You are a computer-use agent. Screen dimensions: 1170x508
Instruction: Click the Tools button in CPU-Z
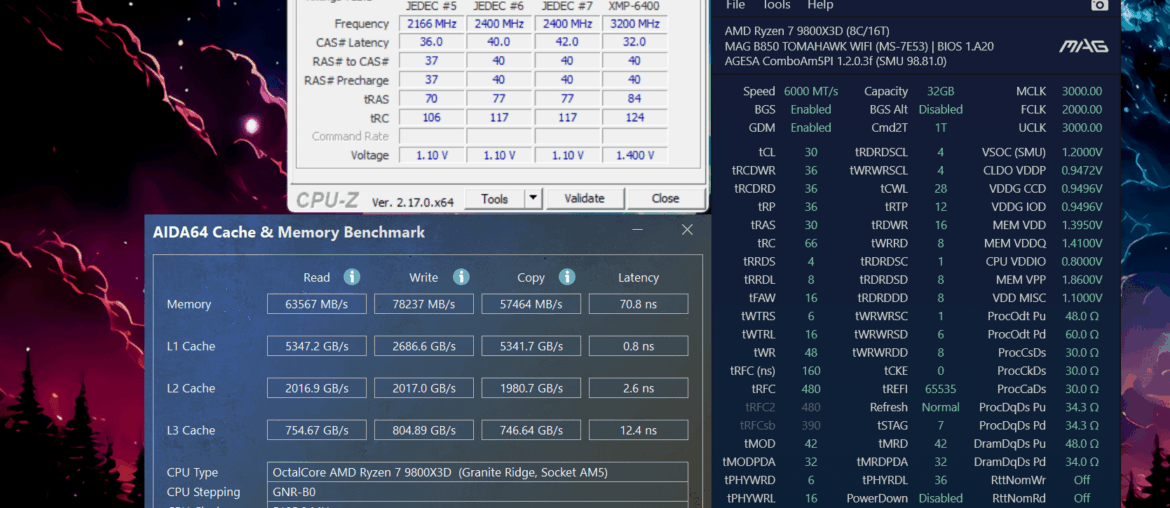[495, 198]
